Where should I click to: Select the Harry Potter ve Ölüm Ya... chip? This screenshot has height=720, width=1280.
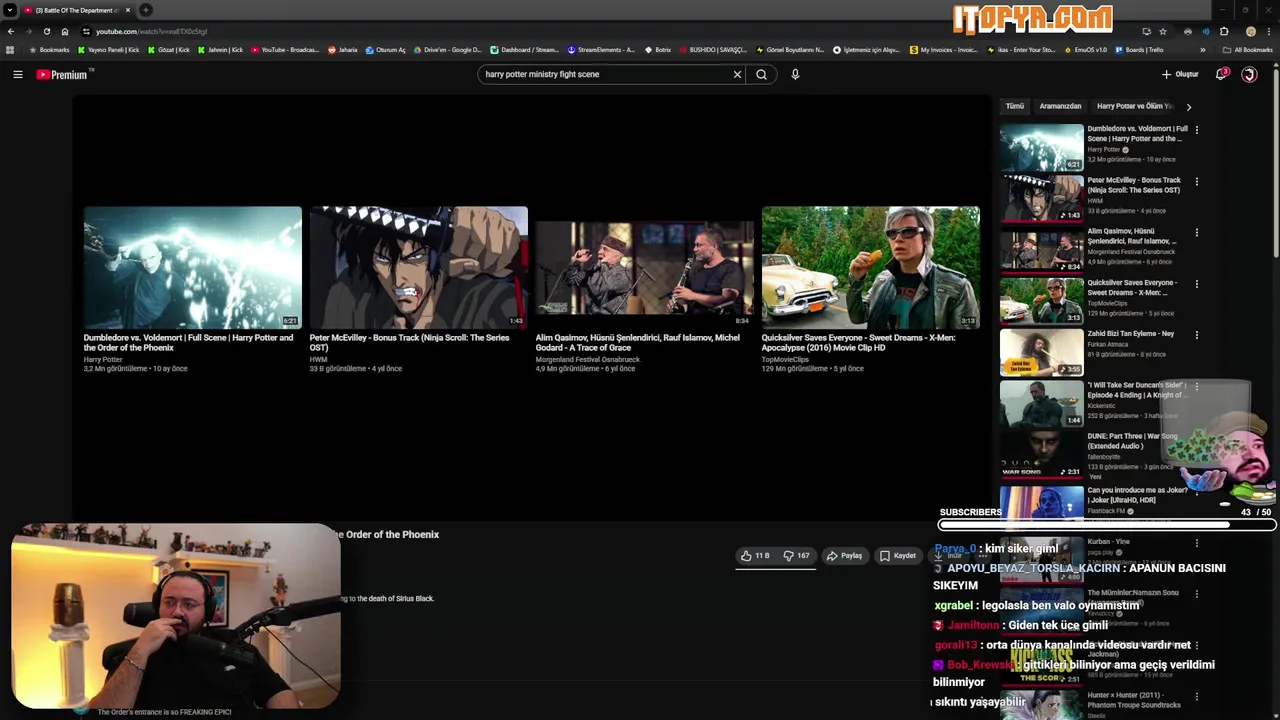[1134, 106]
